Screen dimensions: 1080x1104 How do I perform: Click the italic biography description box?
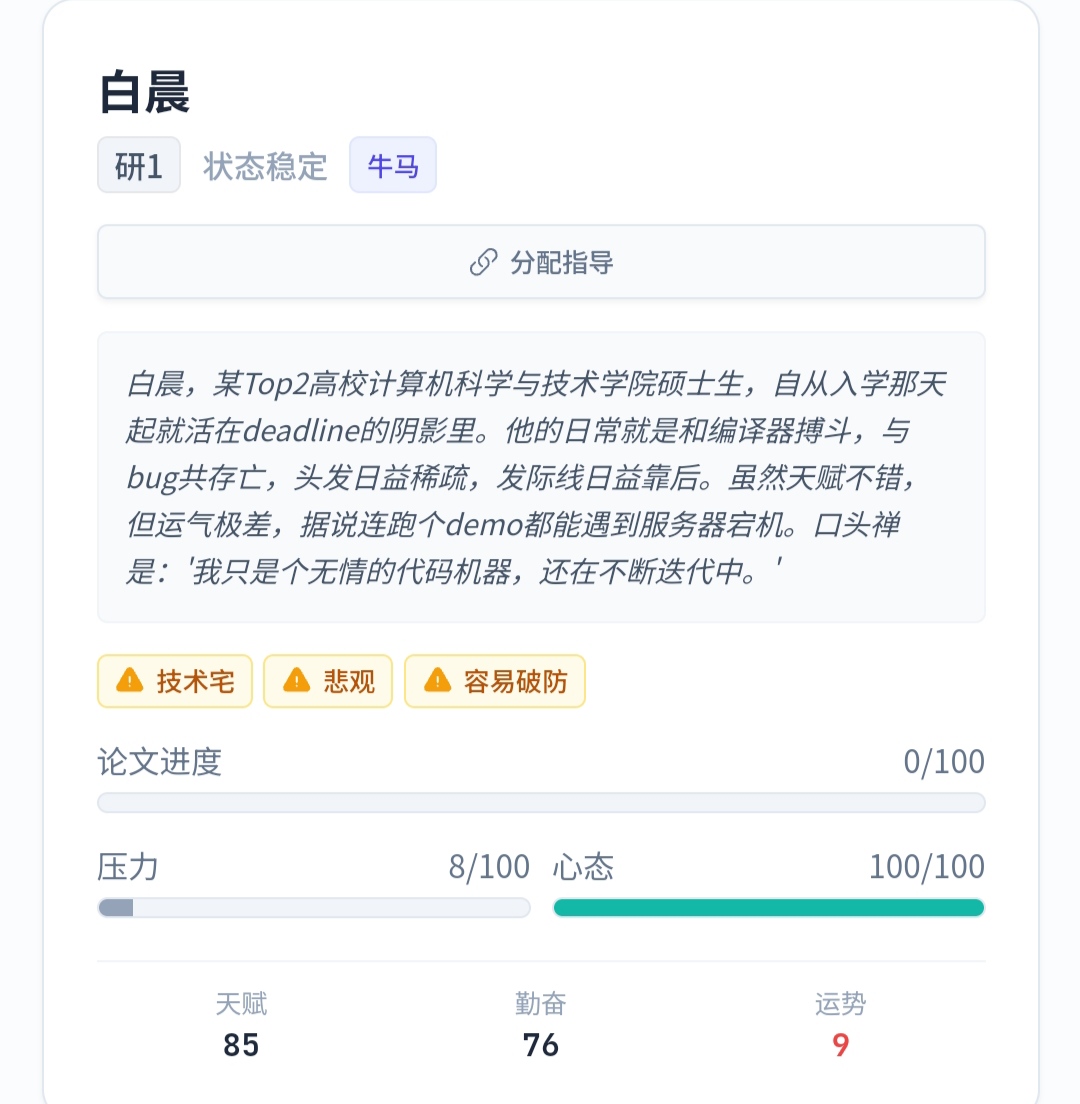tap(541, 477)
